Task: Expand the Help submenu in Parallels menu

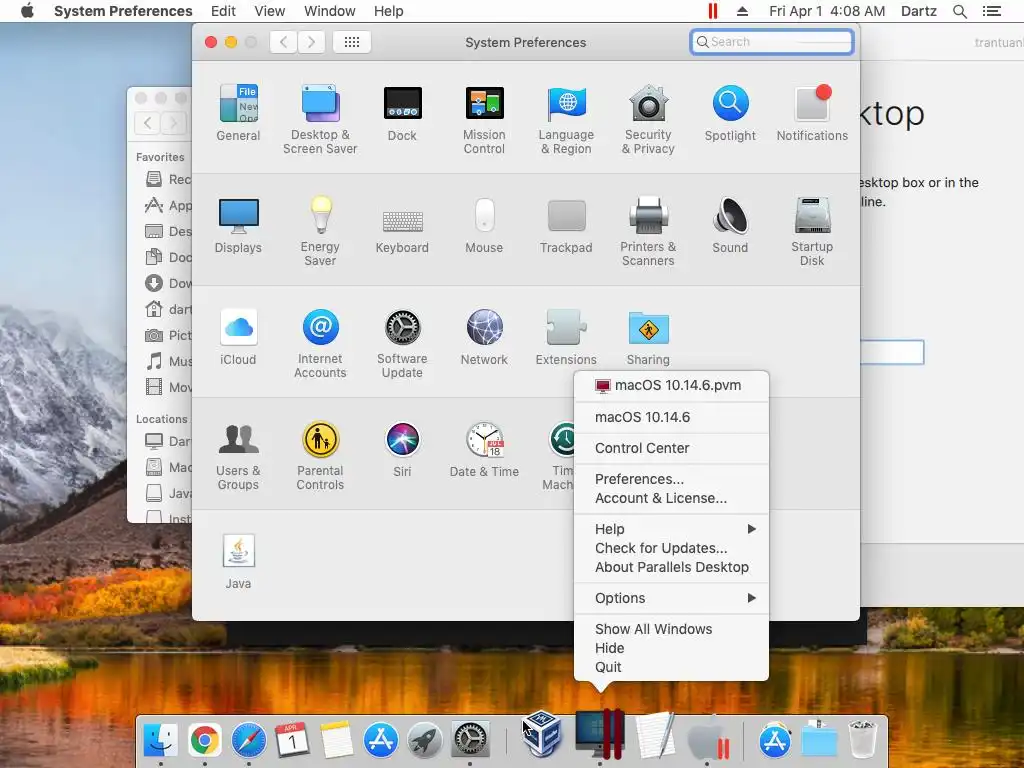Action: 671,529
